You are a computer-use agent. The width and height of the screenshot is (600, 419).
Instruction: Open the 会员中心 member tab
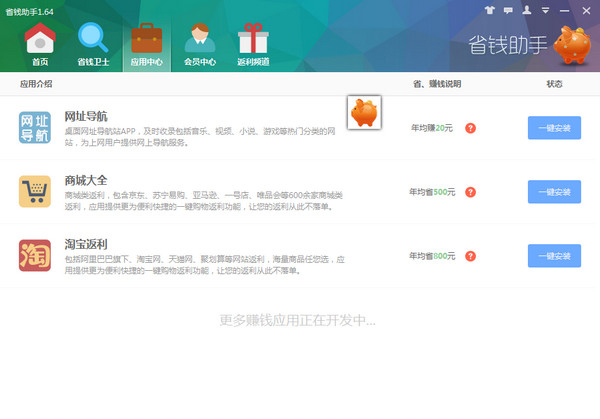tap(200, 44)
